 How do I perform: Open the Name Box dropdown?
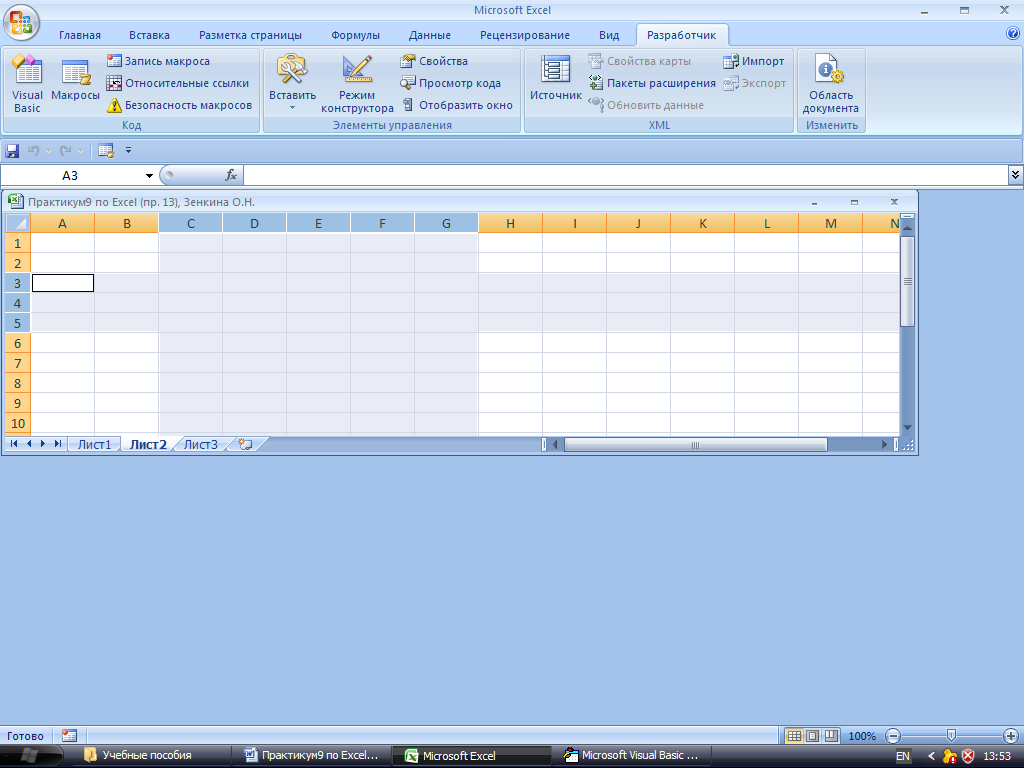(x=149, y=176)
